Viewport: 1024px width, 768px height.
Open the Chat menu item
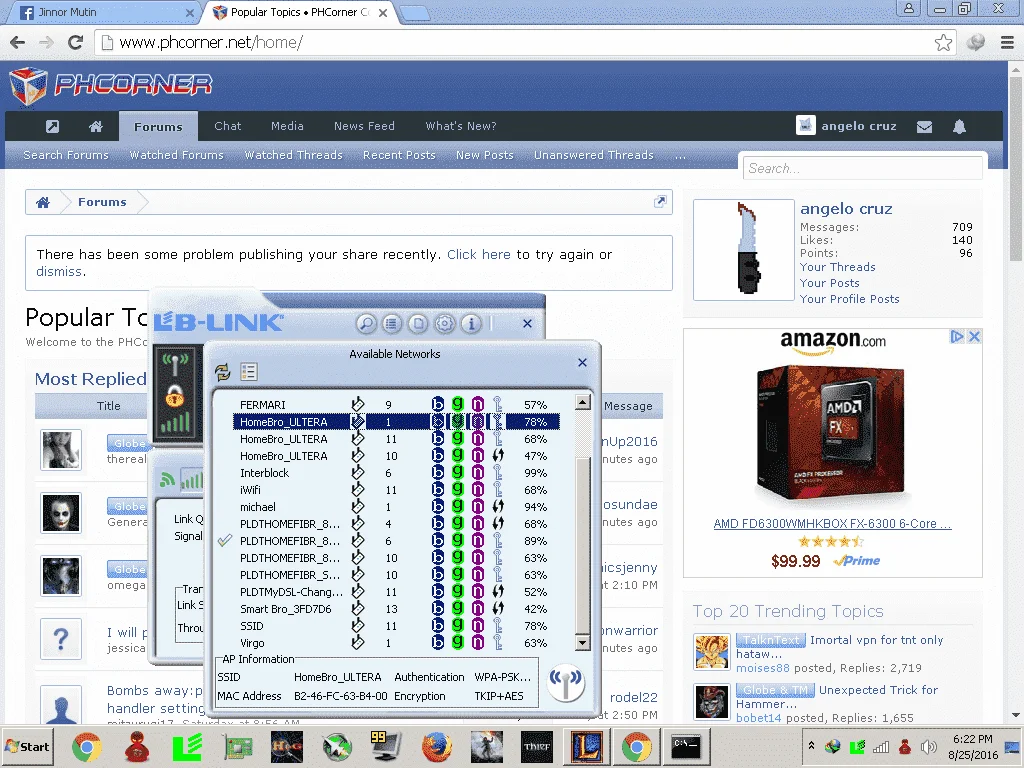tap(227, 126)
